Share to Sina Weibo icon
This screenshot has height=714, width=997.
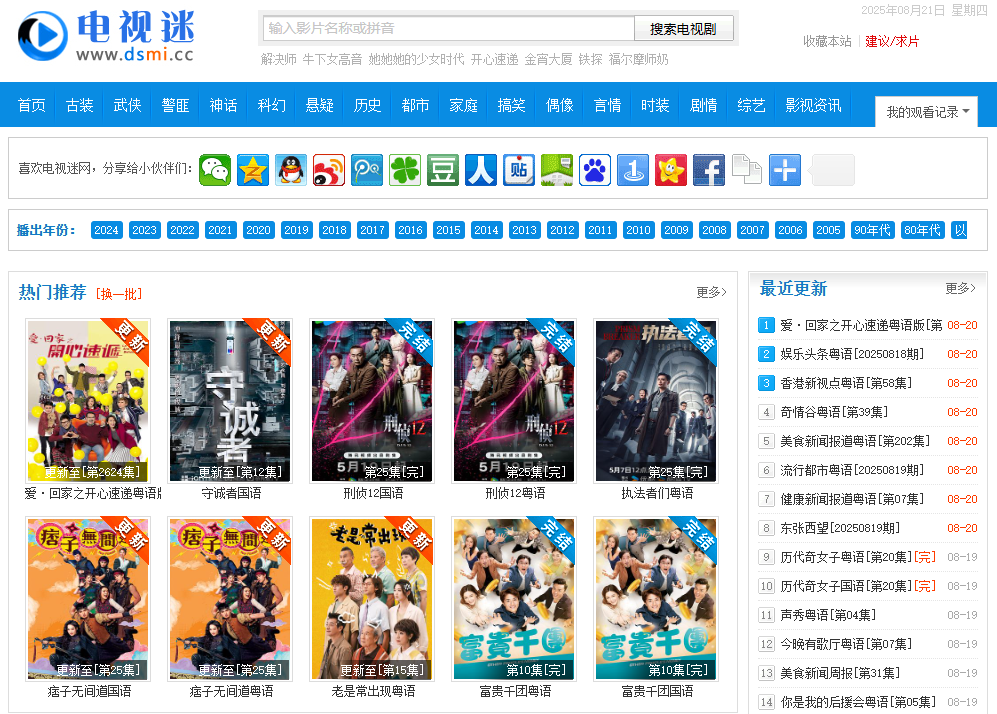coord(329,170)
